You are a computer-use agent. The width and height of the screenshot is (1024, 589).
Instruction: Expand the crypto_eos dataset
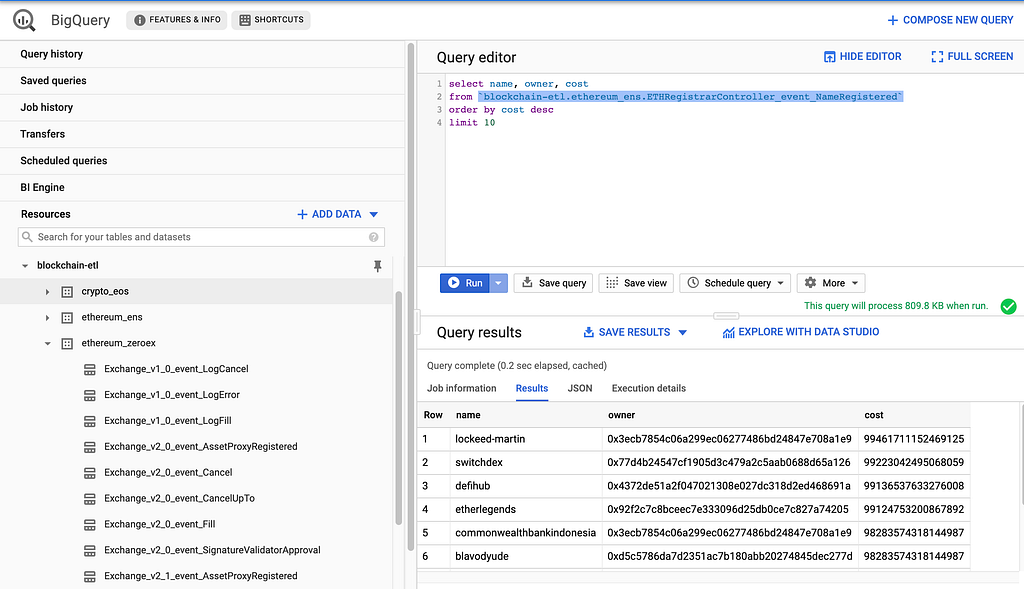[x=47, y=292]
